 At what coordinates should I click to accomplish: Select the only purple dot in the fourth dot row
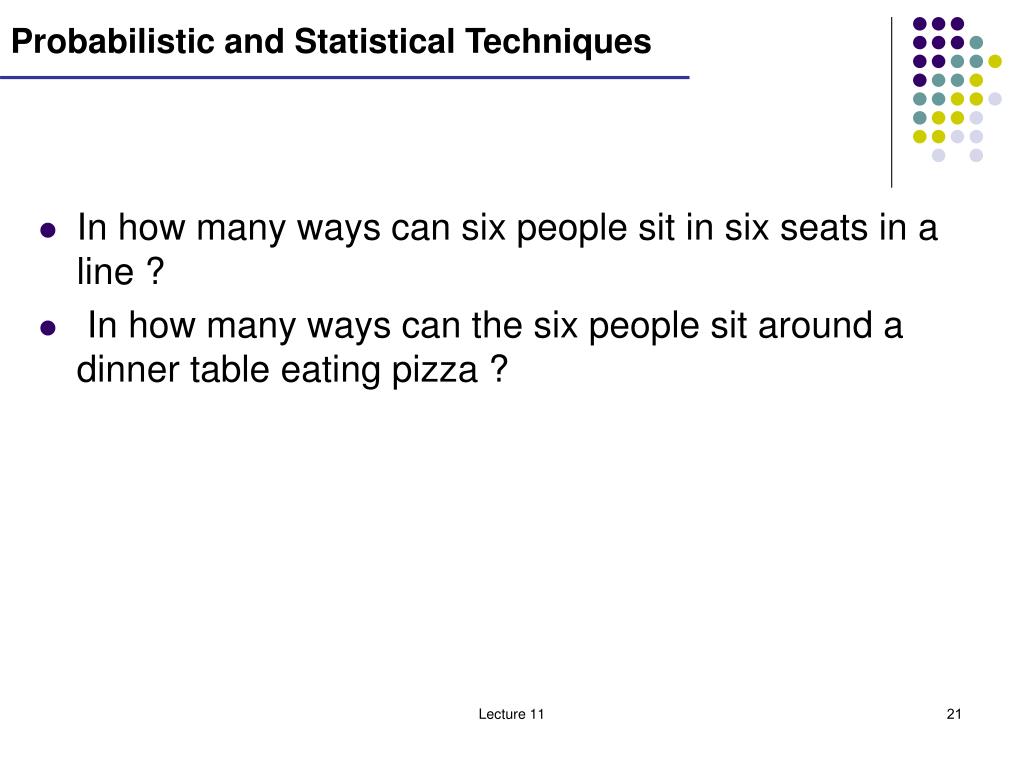click(920, 80)
